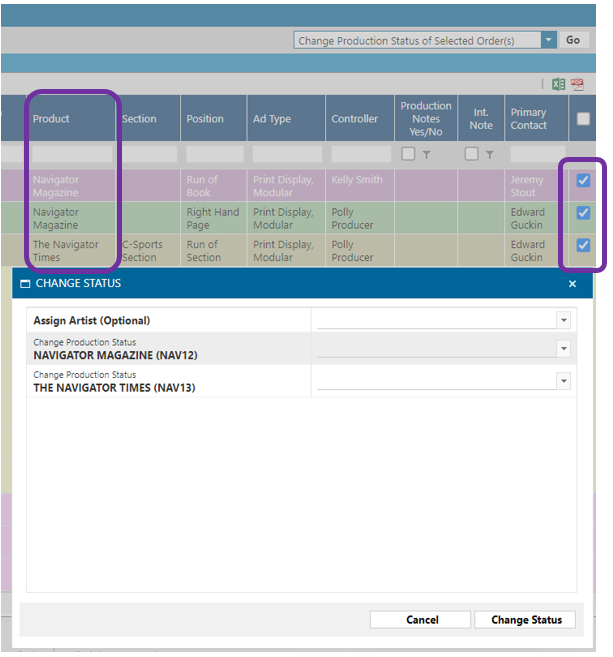
Task: Toggle the select-all checkbox in header
Action: pos(583,119)
